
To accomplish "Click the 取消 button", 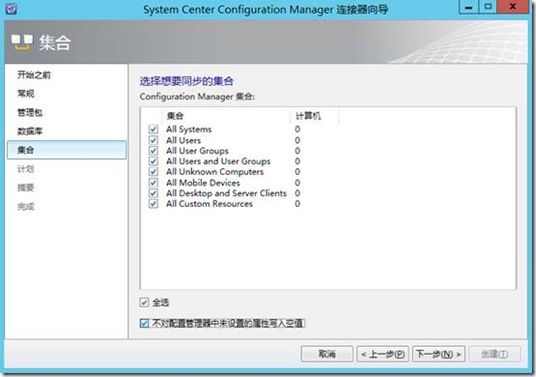I will point(327,354).
